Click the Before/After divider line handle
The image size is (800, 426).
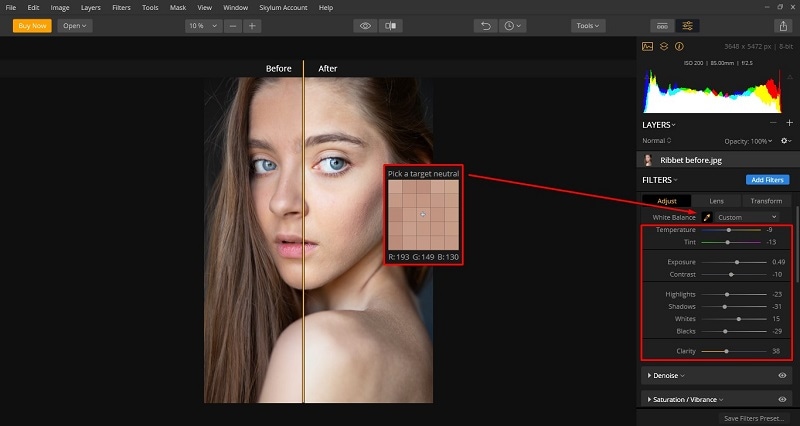[x=304, y=232]
